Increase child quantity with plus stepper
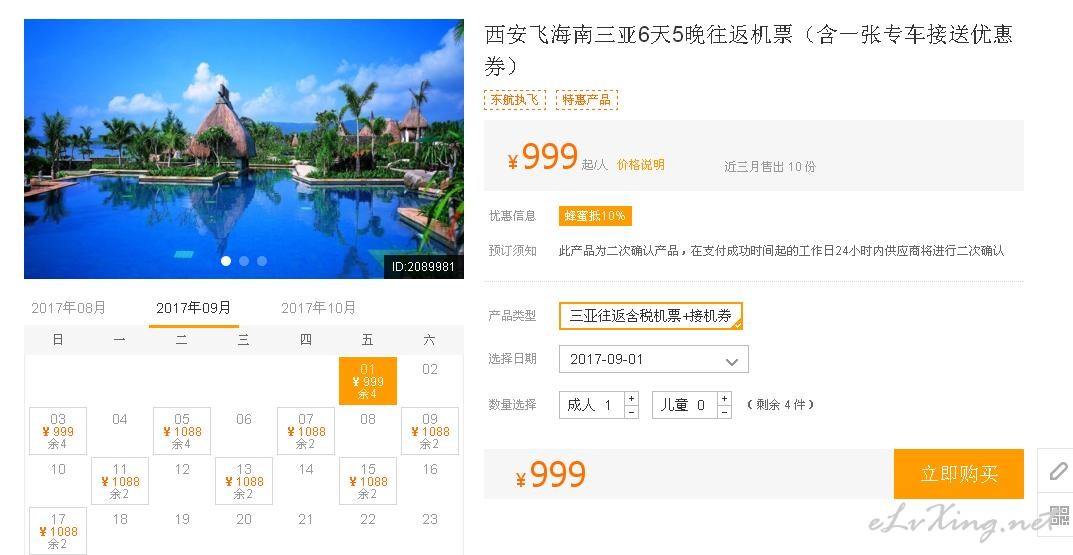The image size is (1073, 555). click(x=725, y=398)
